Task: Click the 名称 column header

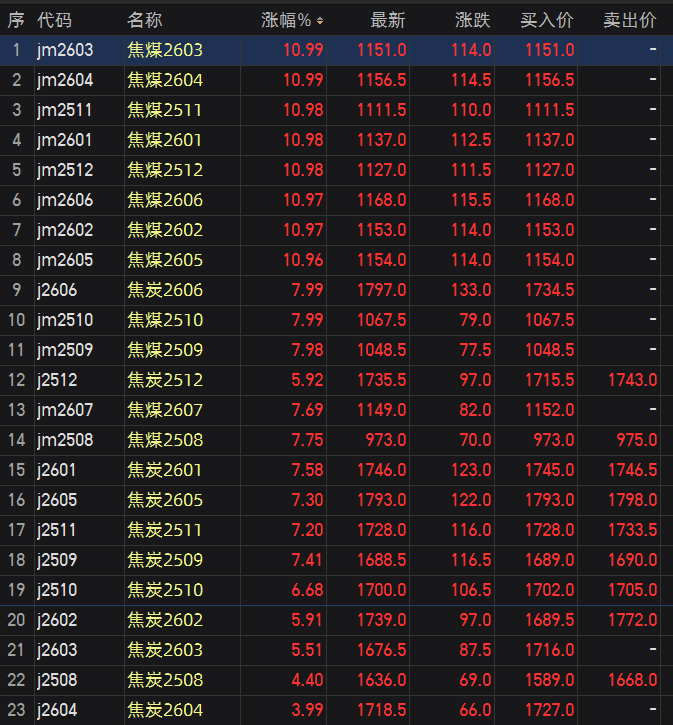Action: point(144,20)
